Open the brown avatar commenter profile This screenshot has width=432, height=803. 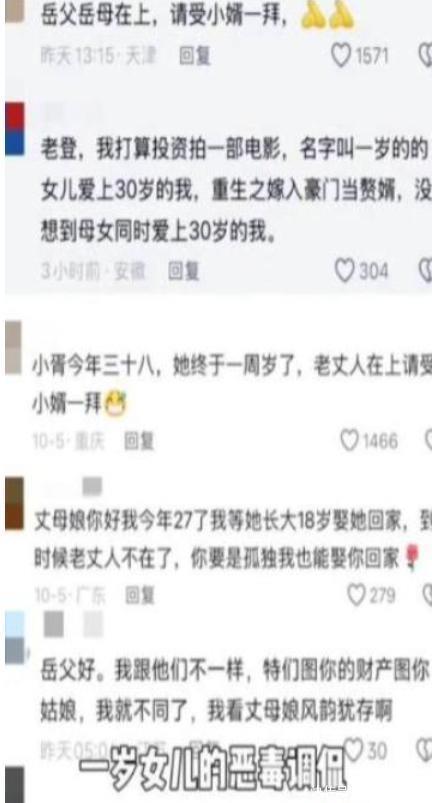pyautogui.click(x=14, y=503)
